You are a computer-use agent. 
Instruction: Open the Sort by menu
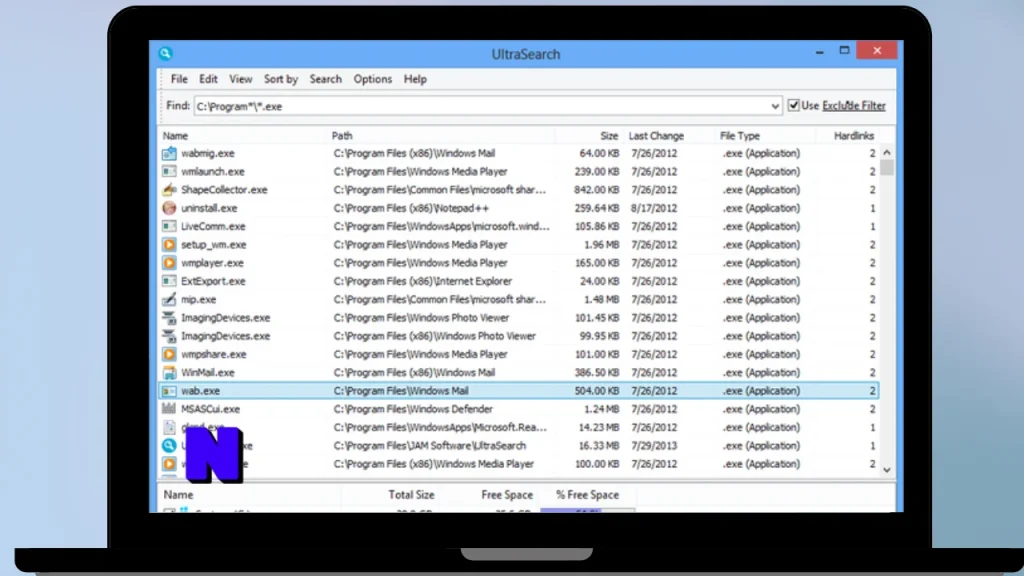coord(281,79)
